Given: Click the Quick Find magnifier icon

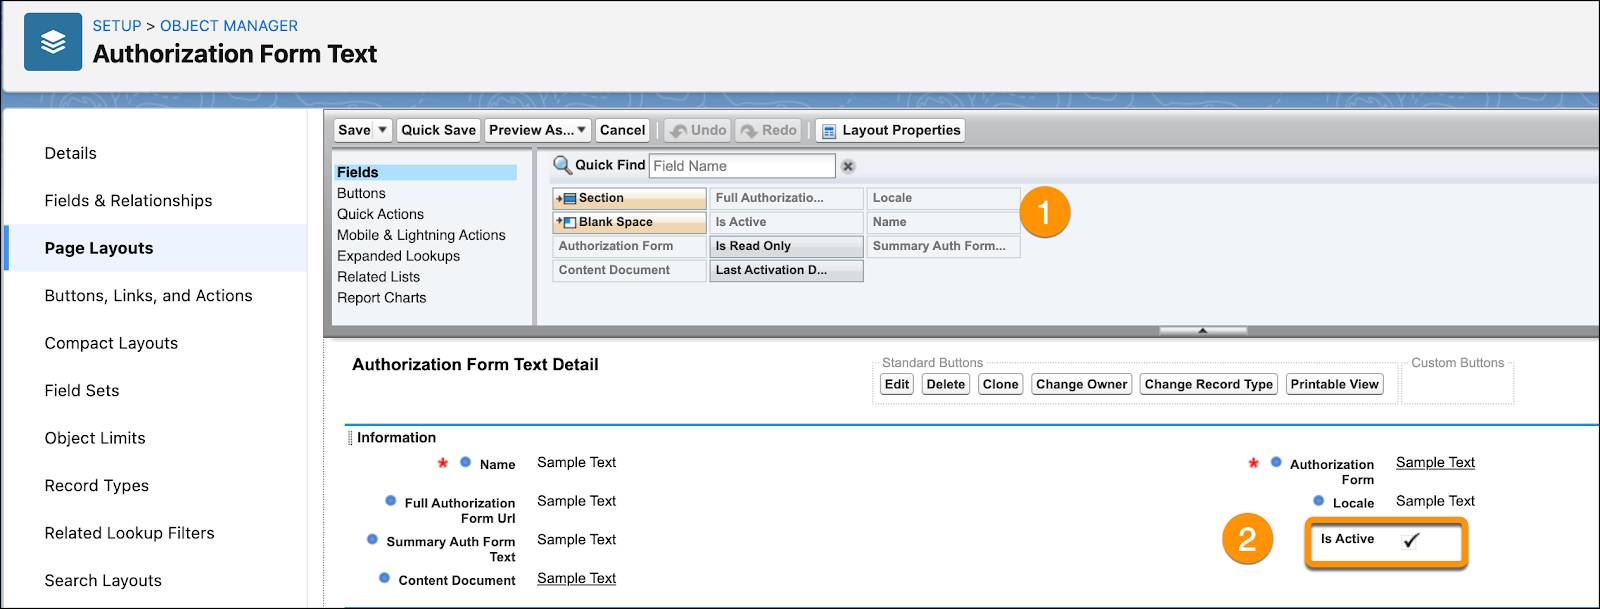Looking at the screenshot, I should tap(563, 165).
